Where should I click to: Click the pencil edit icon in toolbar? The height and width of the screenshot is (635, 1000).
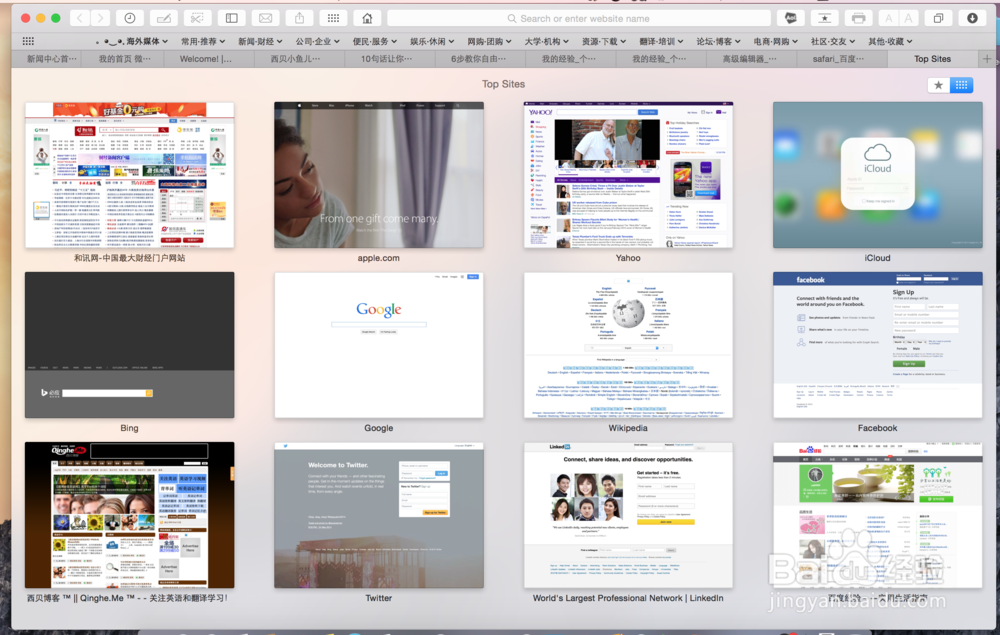163,18
